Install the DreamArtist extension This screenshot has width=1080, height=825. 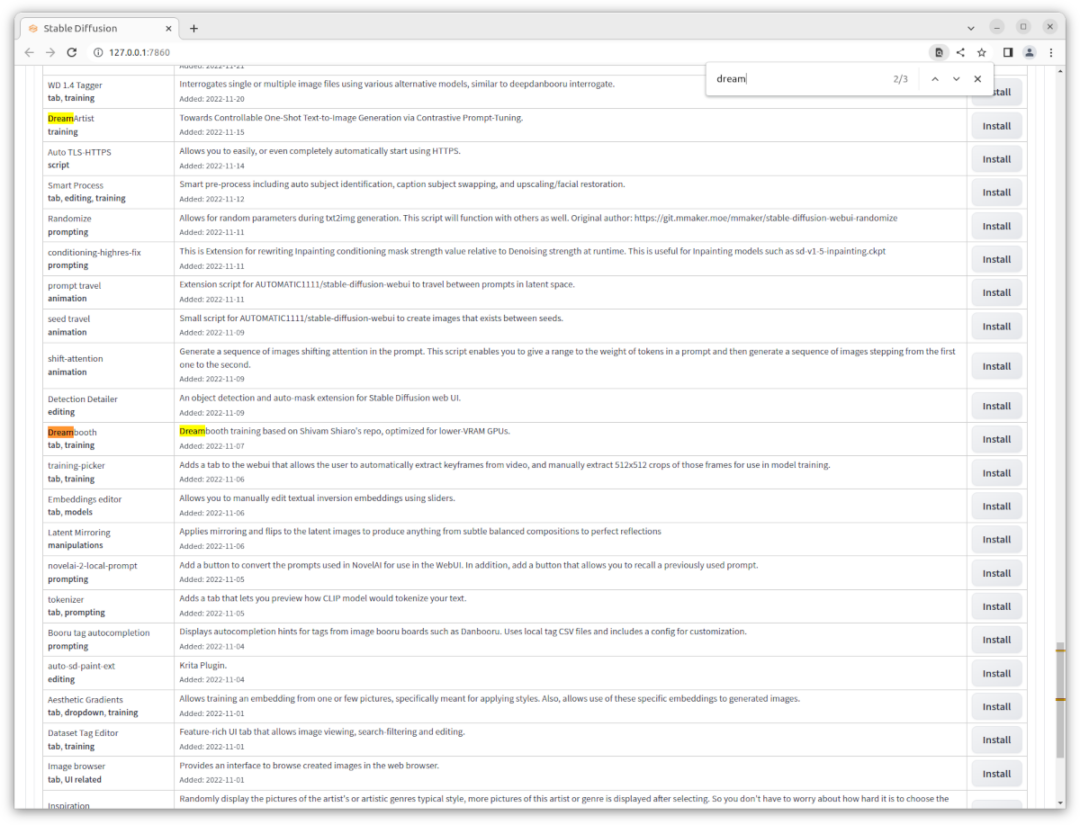tap(996, 126)
